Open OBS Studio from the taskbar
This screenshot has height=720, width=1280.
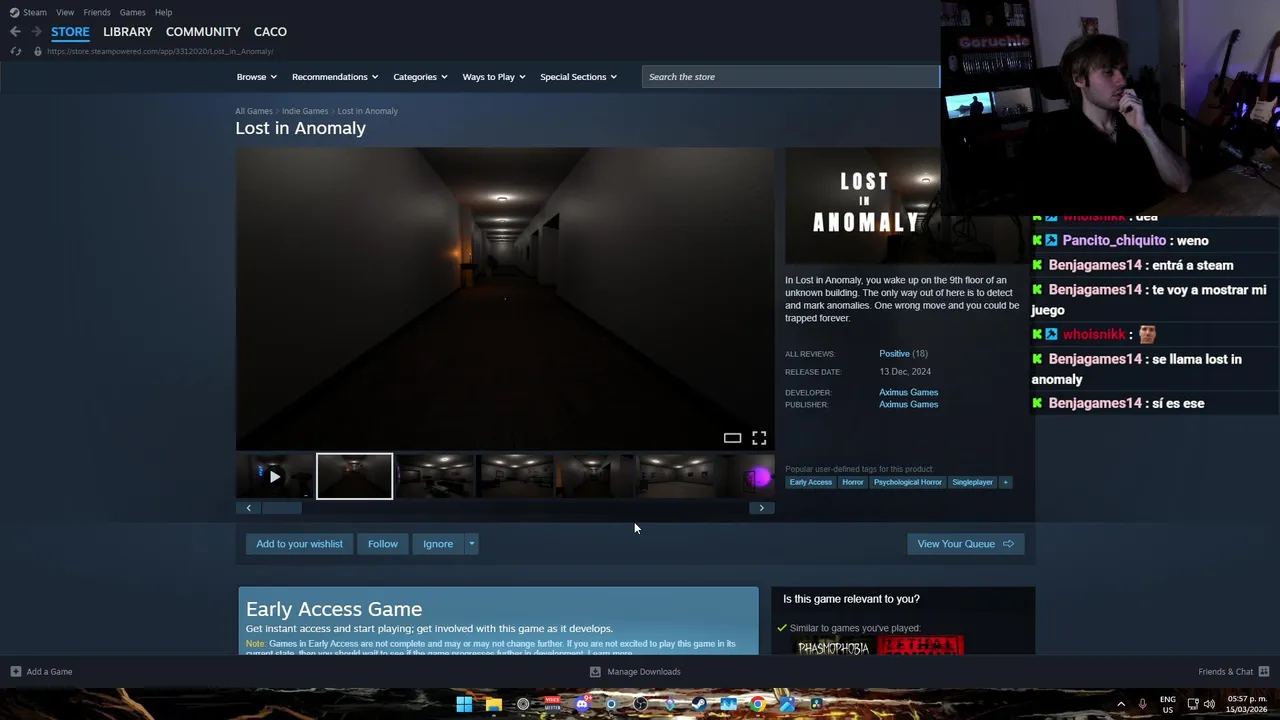tap(640, 704)
